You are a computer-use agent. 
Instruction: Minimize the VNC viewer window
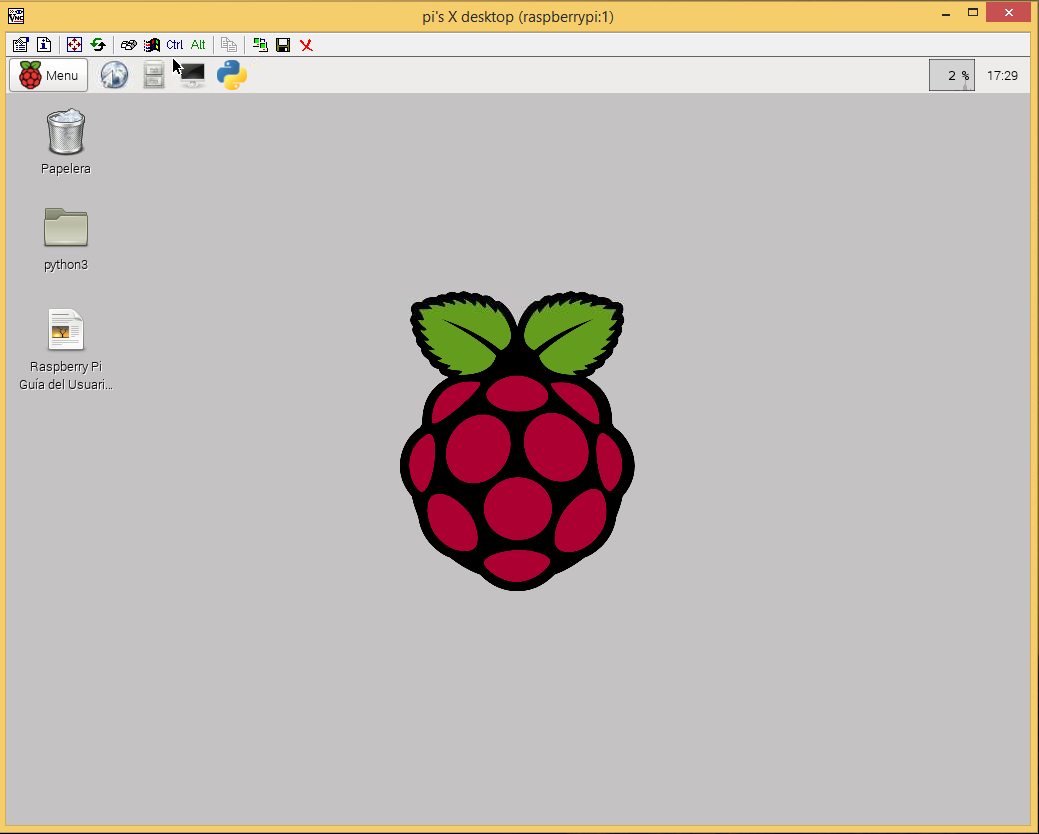[x=946, y=13]
